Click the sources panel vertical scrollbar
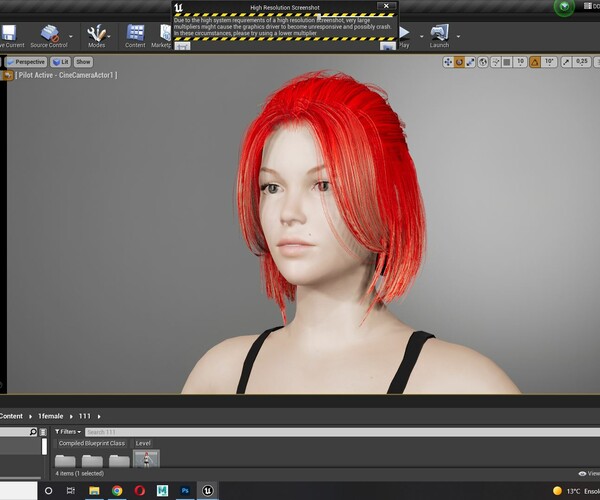The width and height of the screenshot is (600, 500). 44,447
